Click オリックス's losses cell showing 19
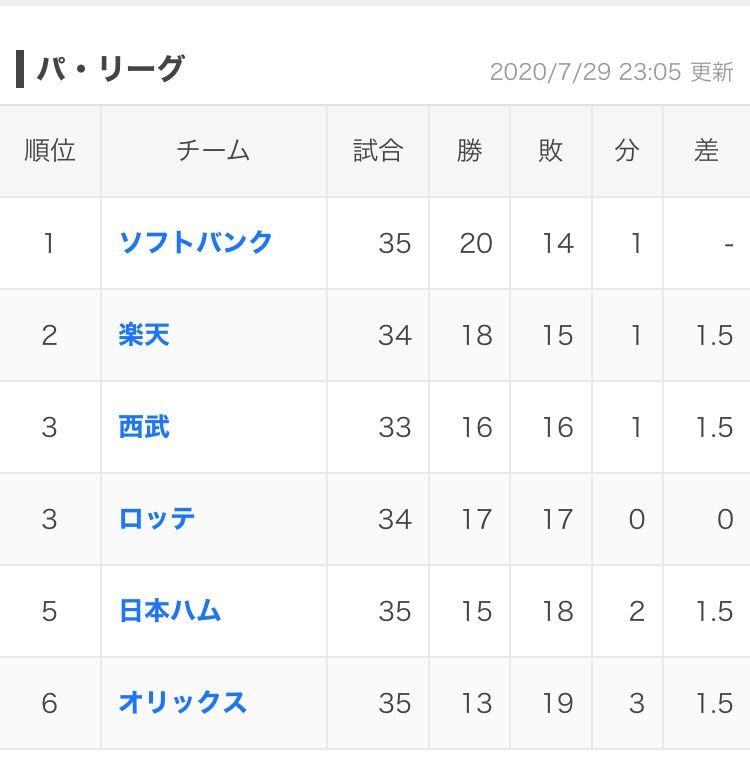 [557, 703]
